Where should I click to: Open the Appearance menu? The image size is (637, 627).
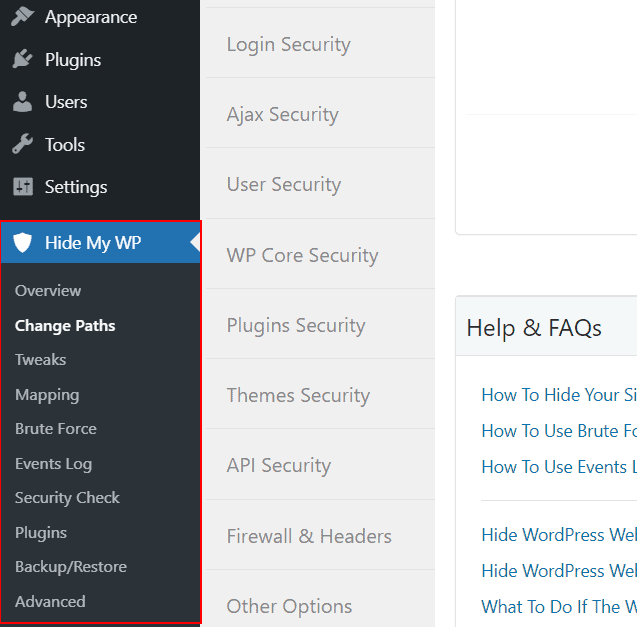tap(91, 17)
